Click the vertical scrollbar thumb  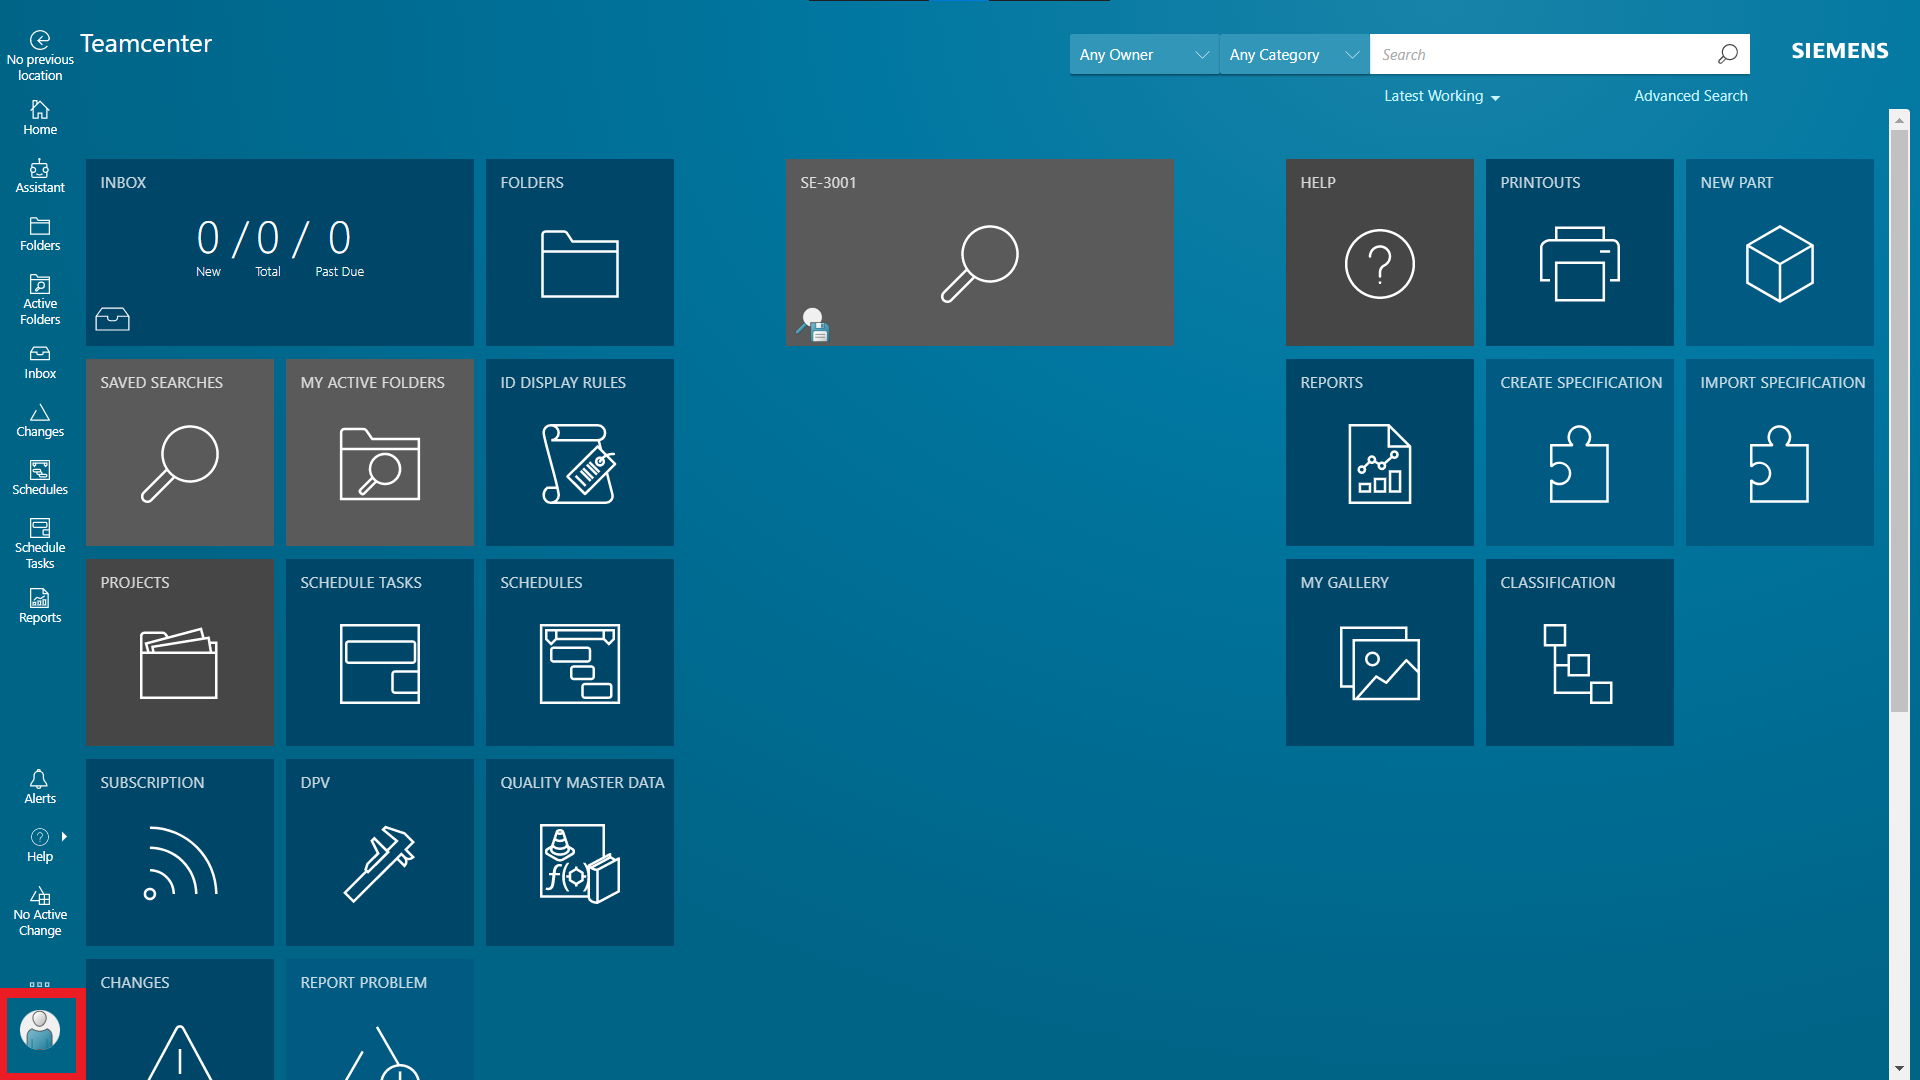[1899, 420]
